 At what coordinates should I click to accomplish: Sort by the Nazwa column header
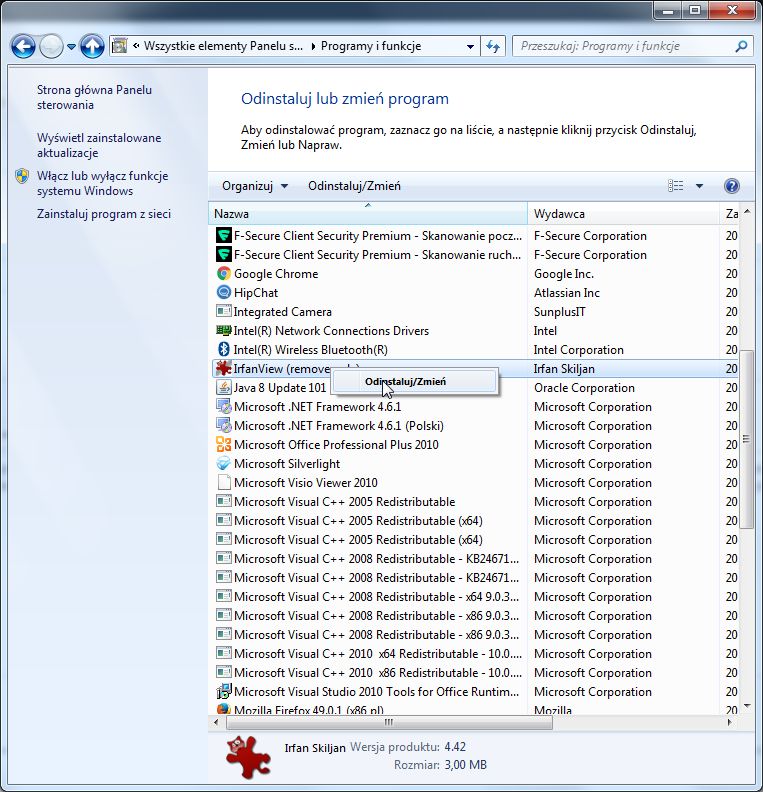pyautogui.click(x=368, y=214)
